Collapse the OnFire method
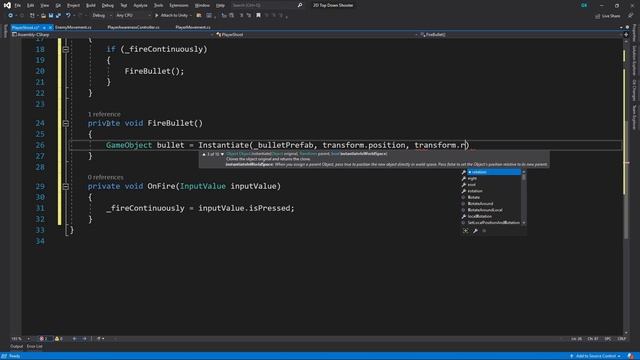Image resolution: width=640 pixels, height=360 pixels. pyautogui.click(x=66, y=187)
